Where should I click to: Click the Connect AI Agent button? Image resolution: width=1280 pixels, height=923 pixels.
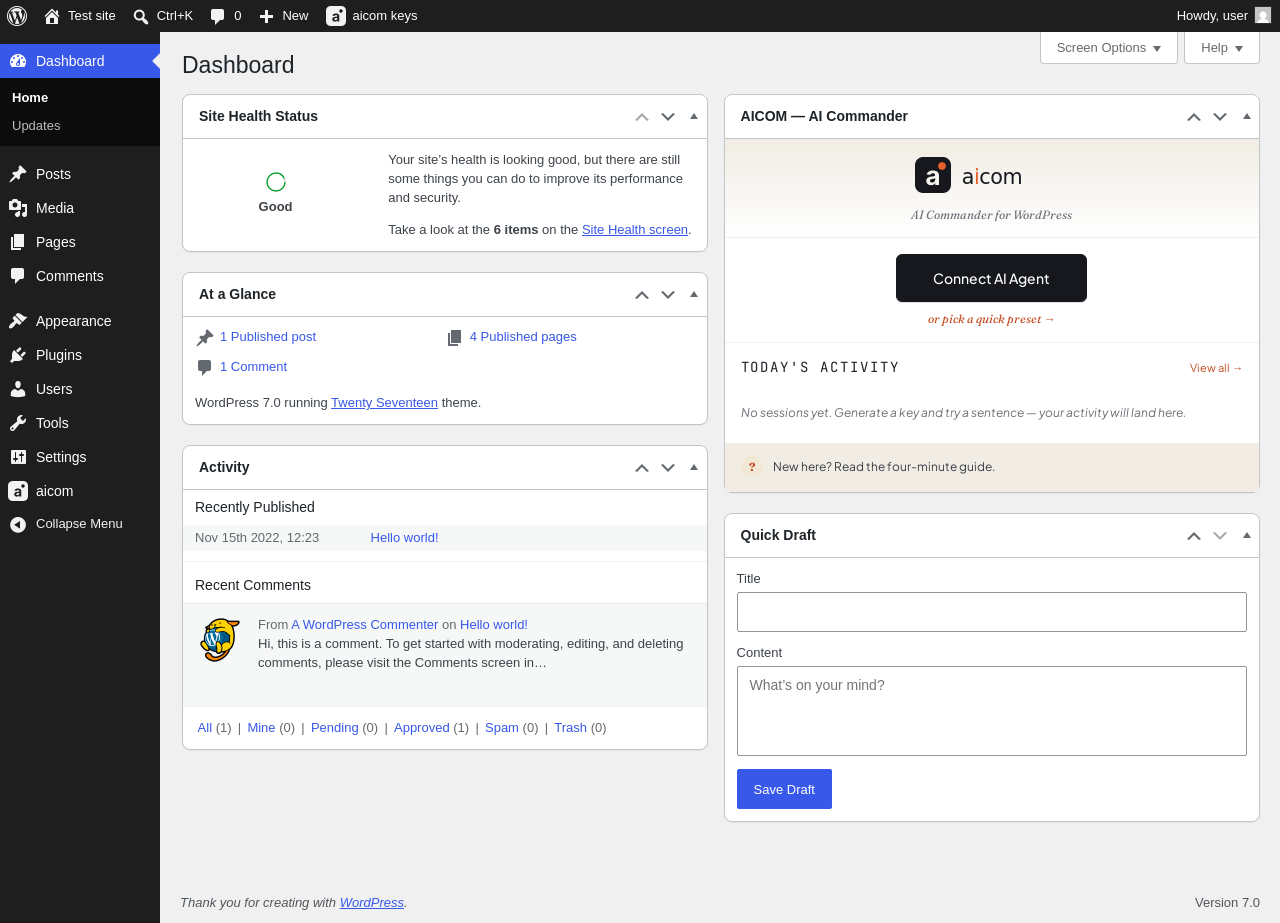[x=991, y=278]
